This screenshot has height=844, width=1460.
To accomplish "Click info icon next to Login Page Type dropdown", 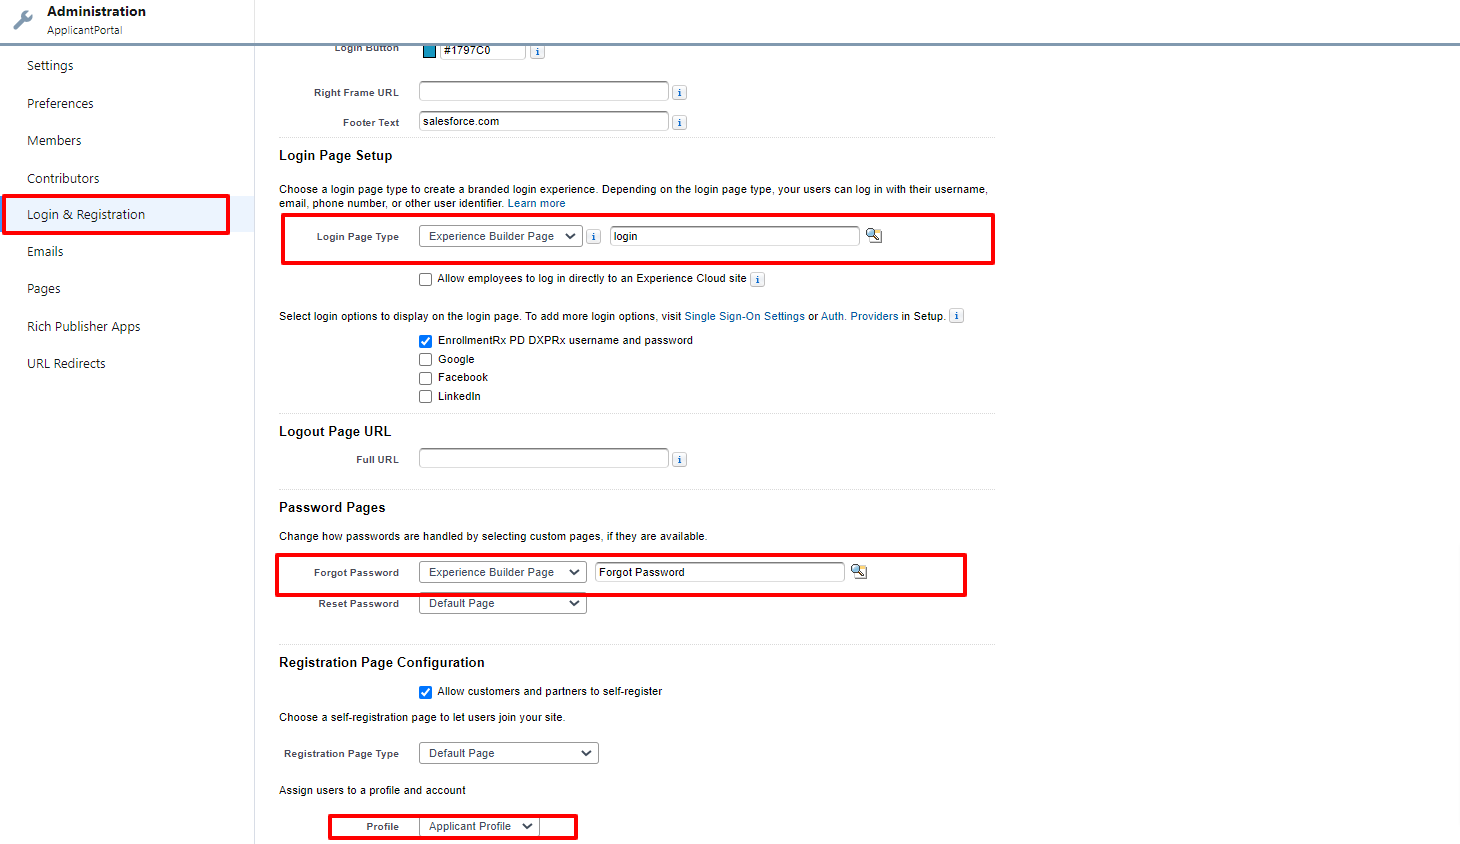I will (x=593, y=237).
